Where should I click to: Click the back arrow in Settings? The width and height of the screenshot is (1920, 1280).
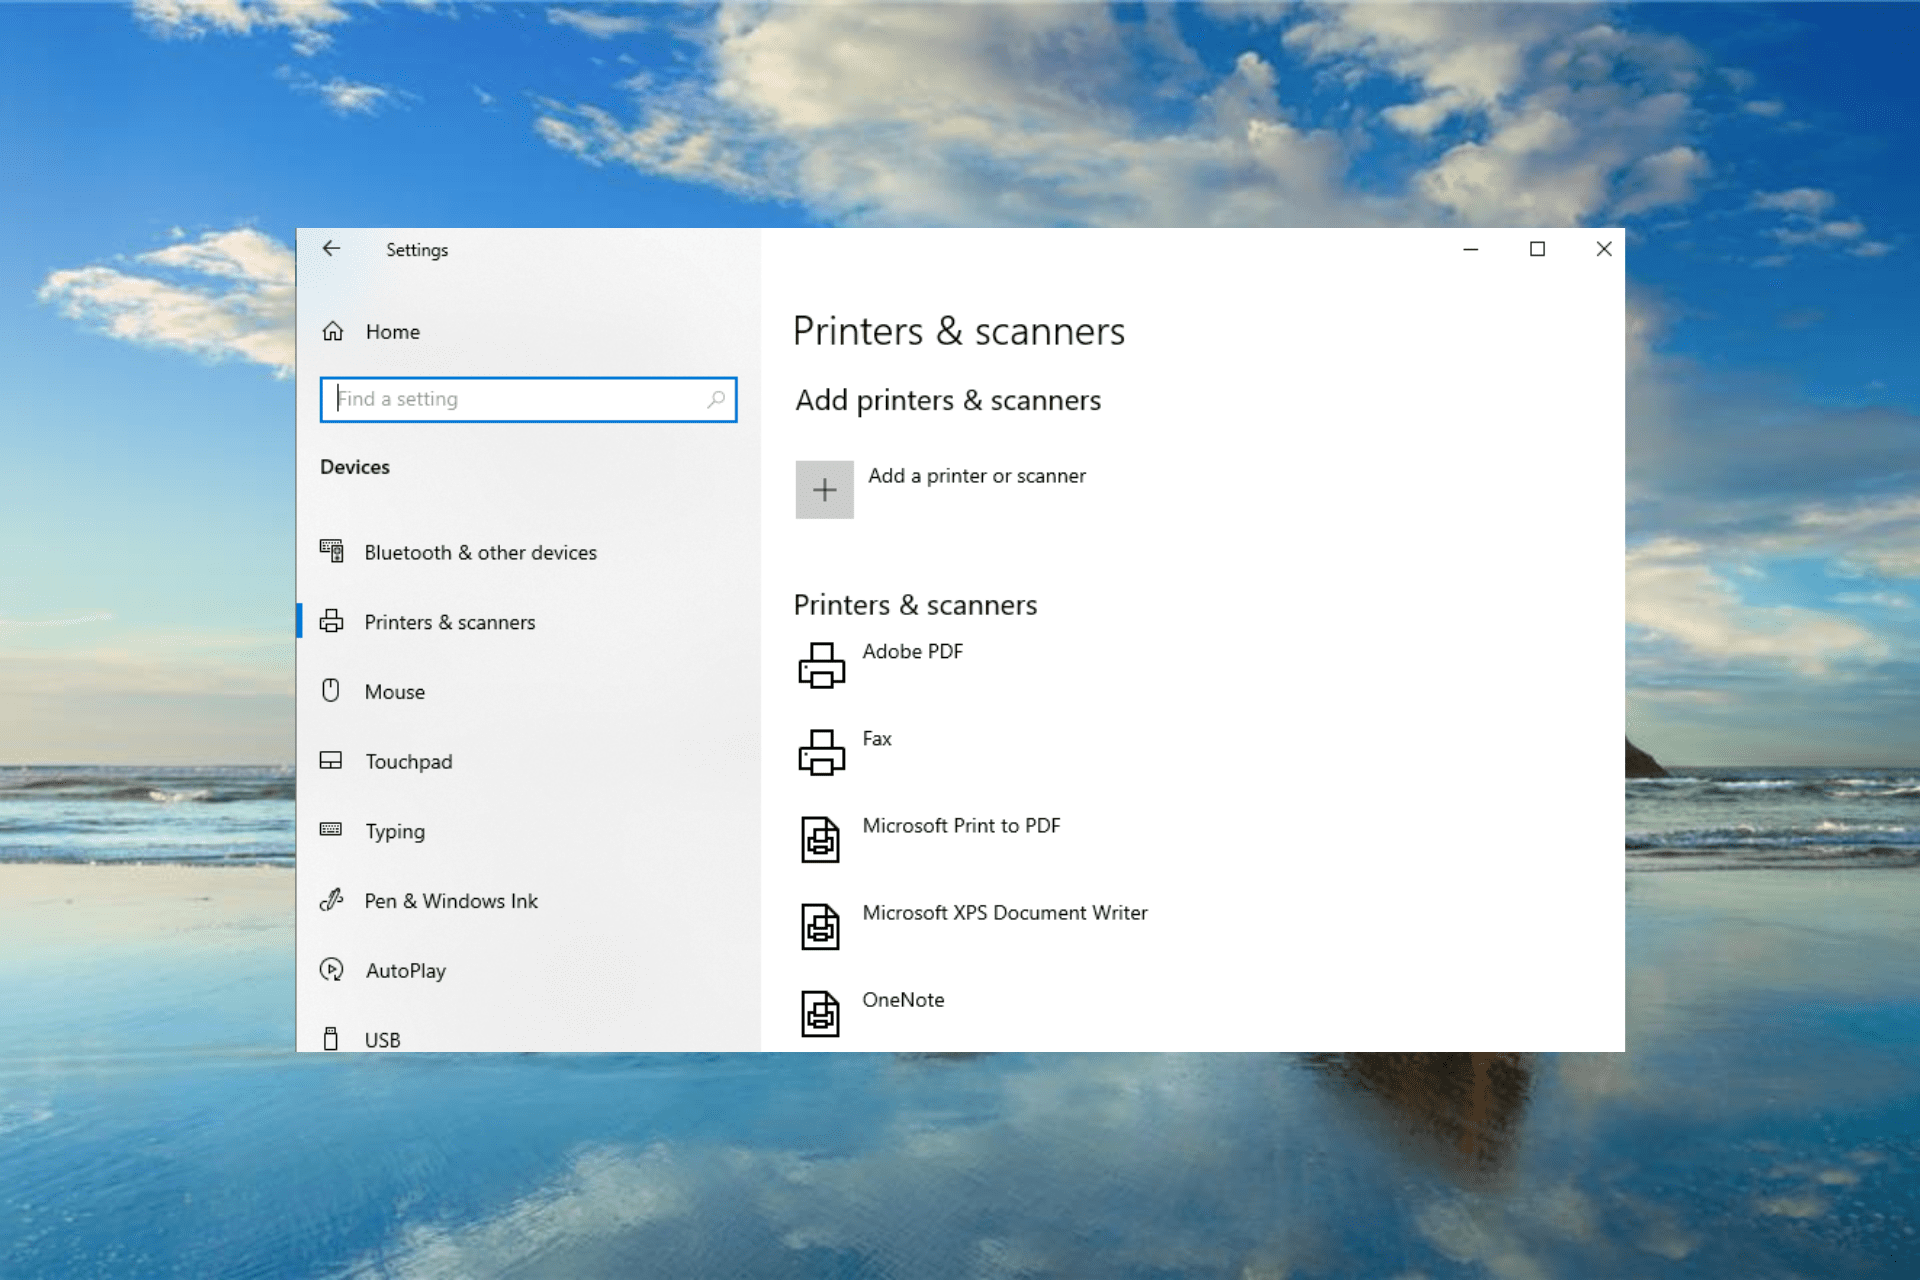[331, 249]
